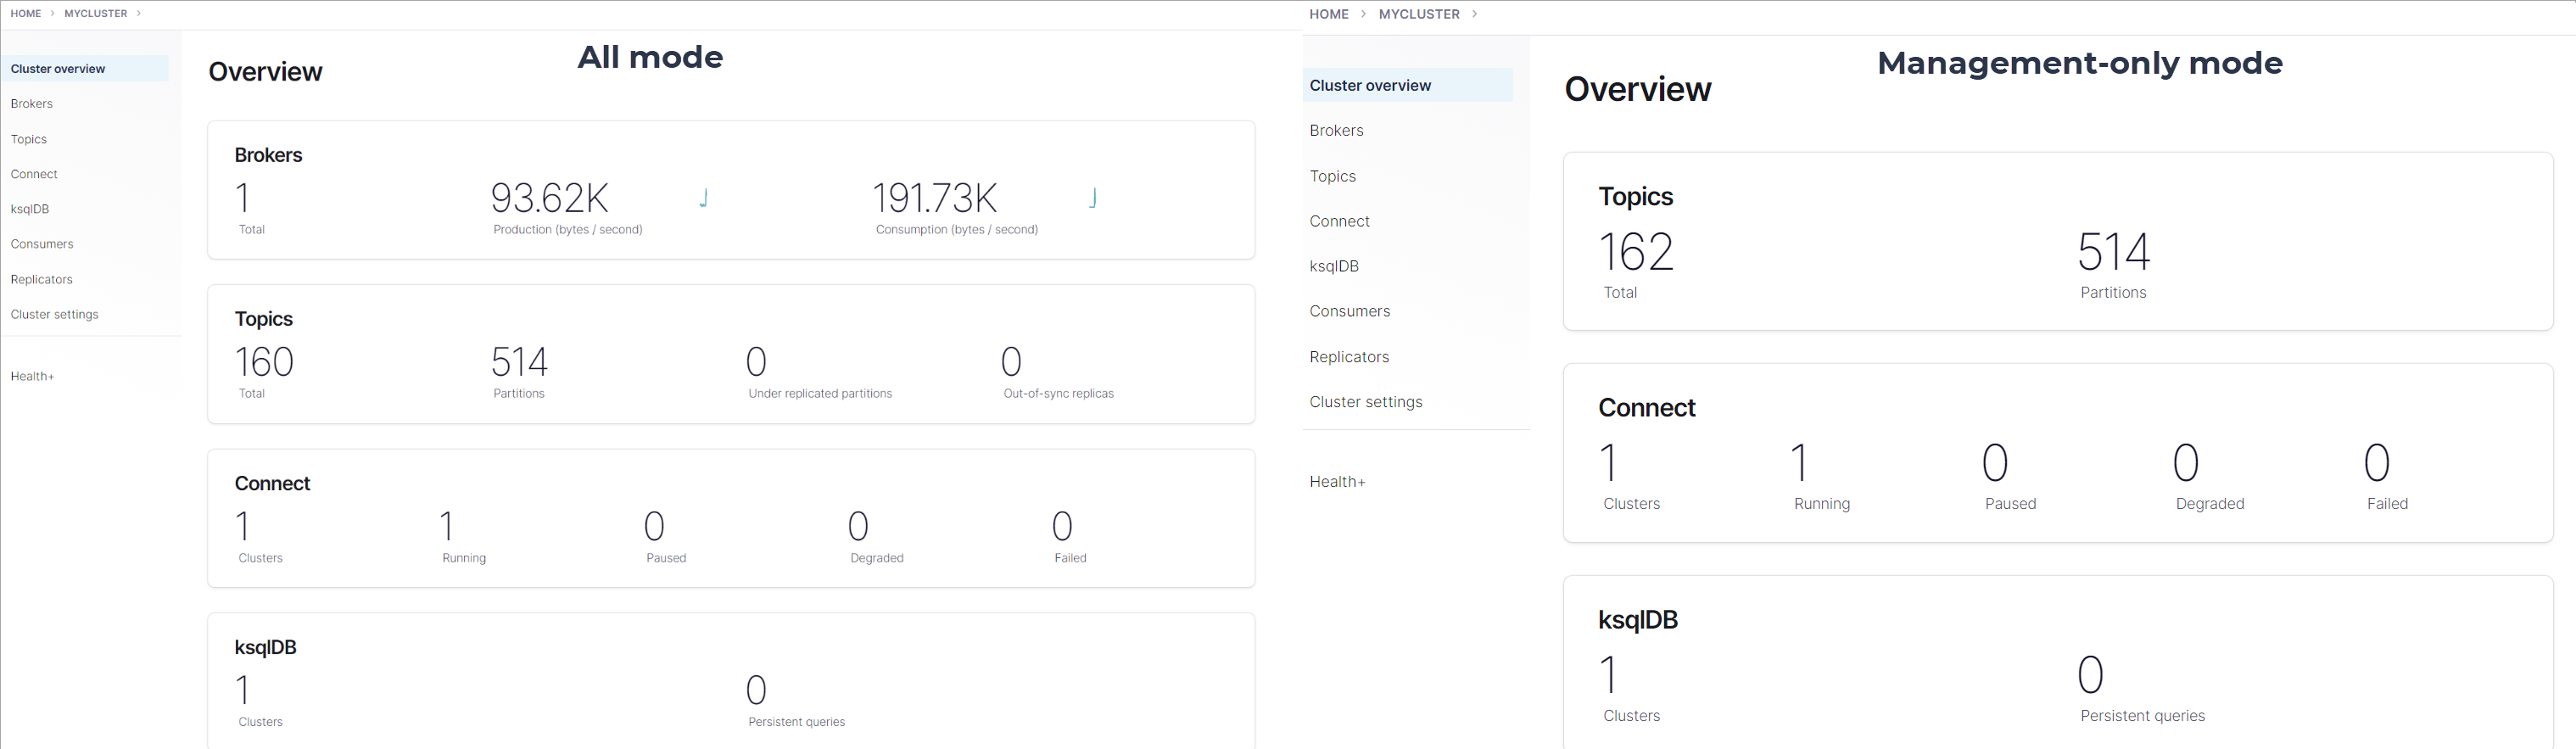Select Connect in the All mode sidebar
This screenshot has width=2576, height=749.
point(34,174)
